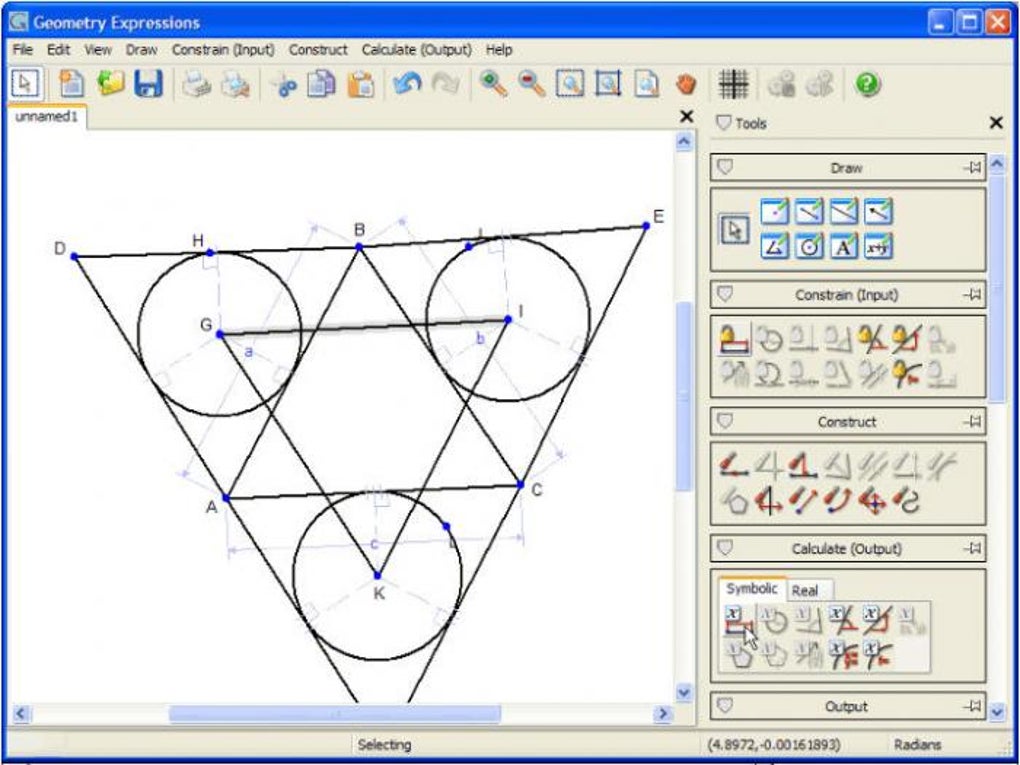Viewport: 1020px width, 765px height.
Task: Open the File menu
Action: pyautogui.click(x=22, y=49)
